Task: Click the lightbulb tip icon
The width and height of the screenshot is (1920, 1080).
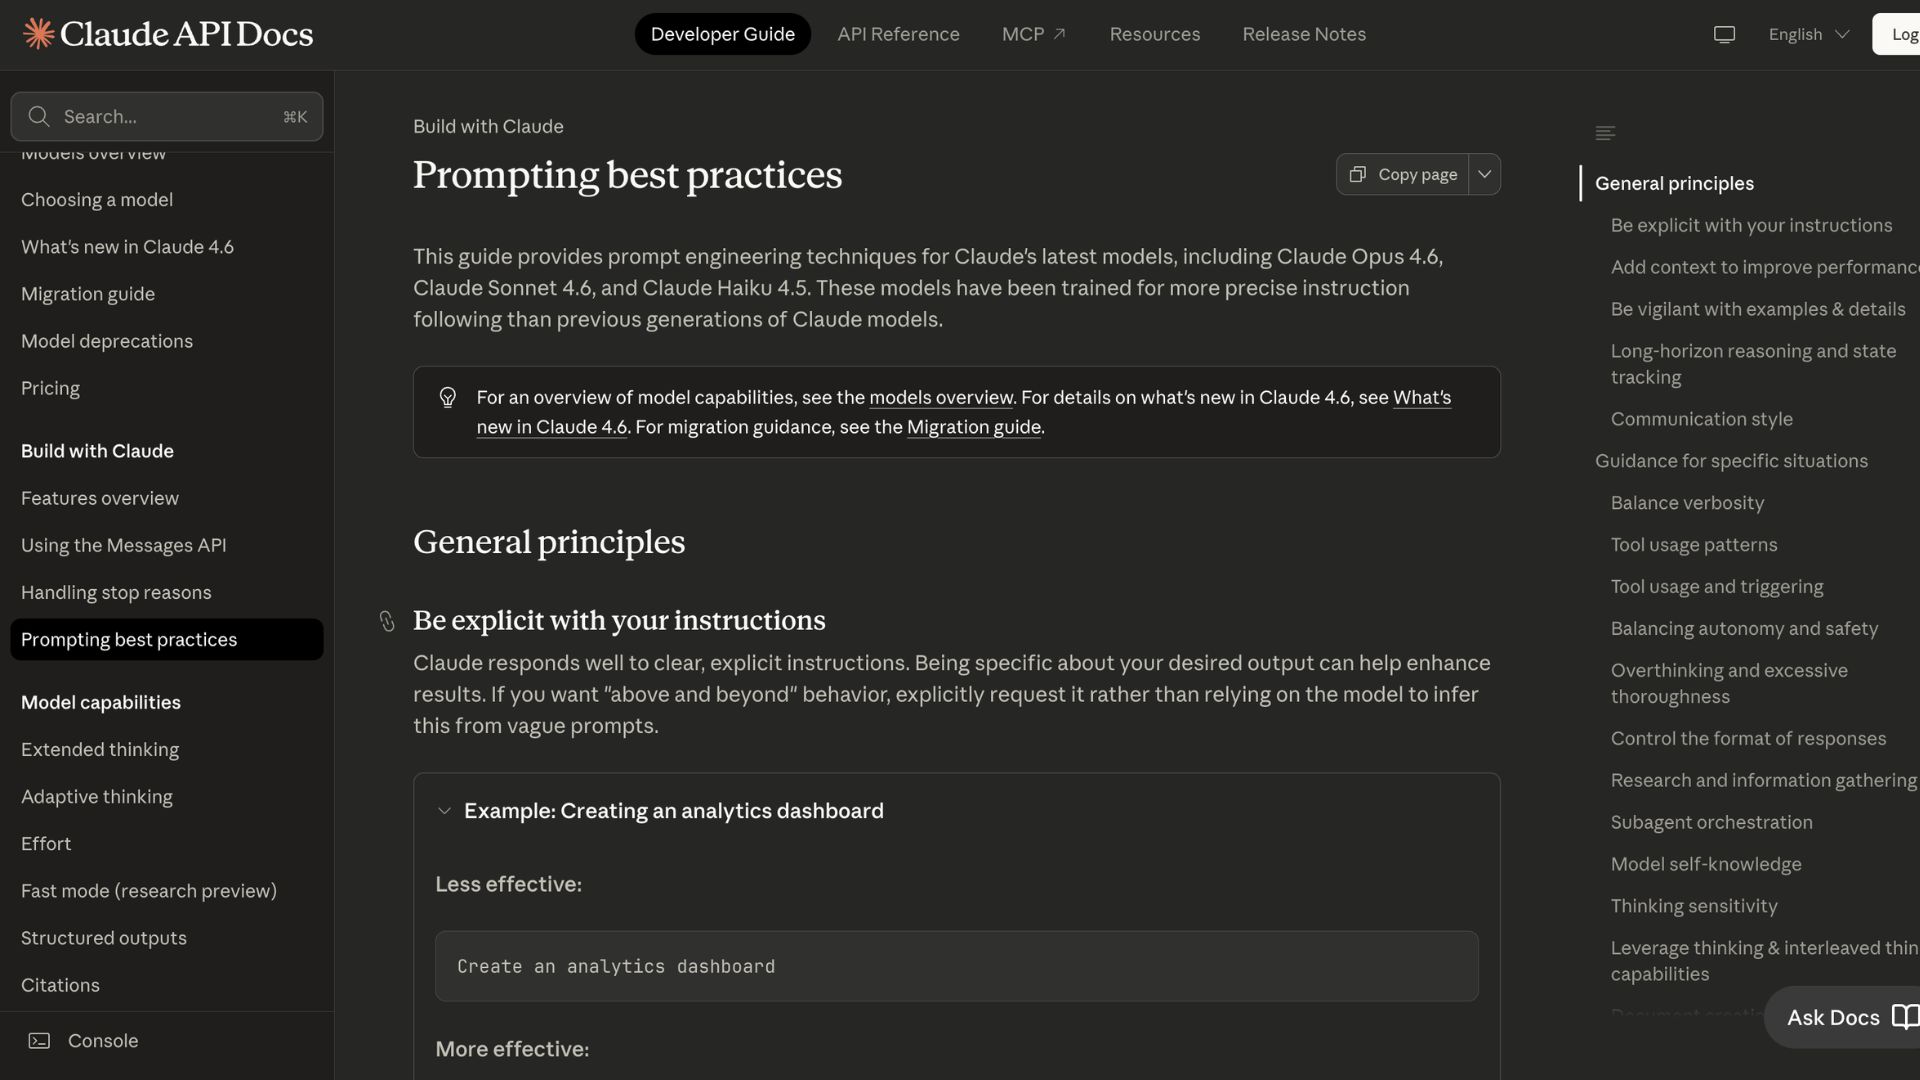Action: (x=448, y=398)
